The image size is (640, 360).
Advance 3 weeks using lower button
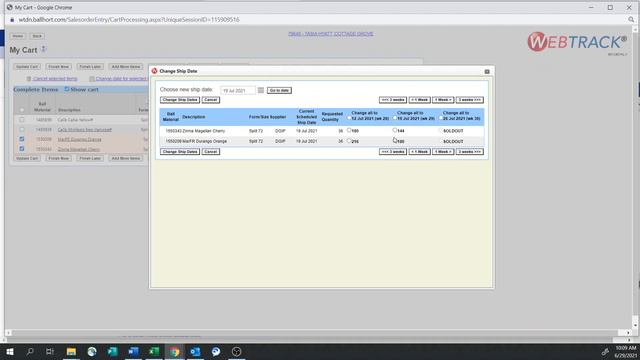(469, 152)
